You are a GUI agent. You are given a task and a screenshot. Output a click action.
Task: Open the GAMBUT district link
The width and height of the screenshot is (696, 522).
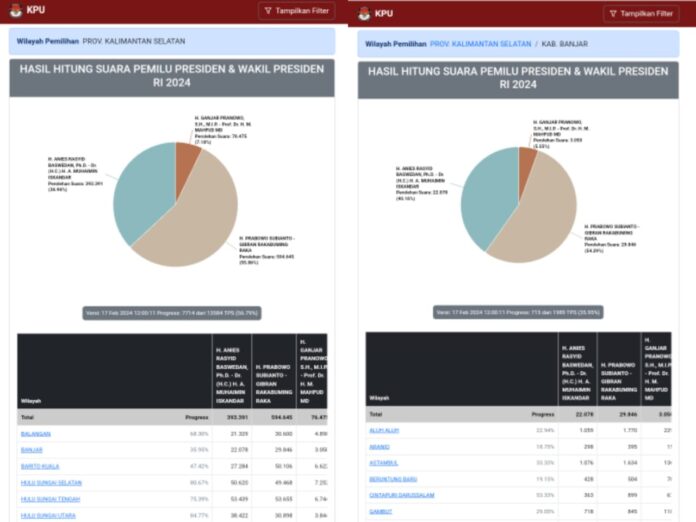click(380, 511)
